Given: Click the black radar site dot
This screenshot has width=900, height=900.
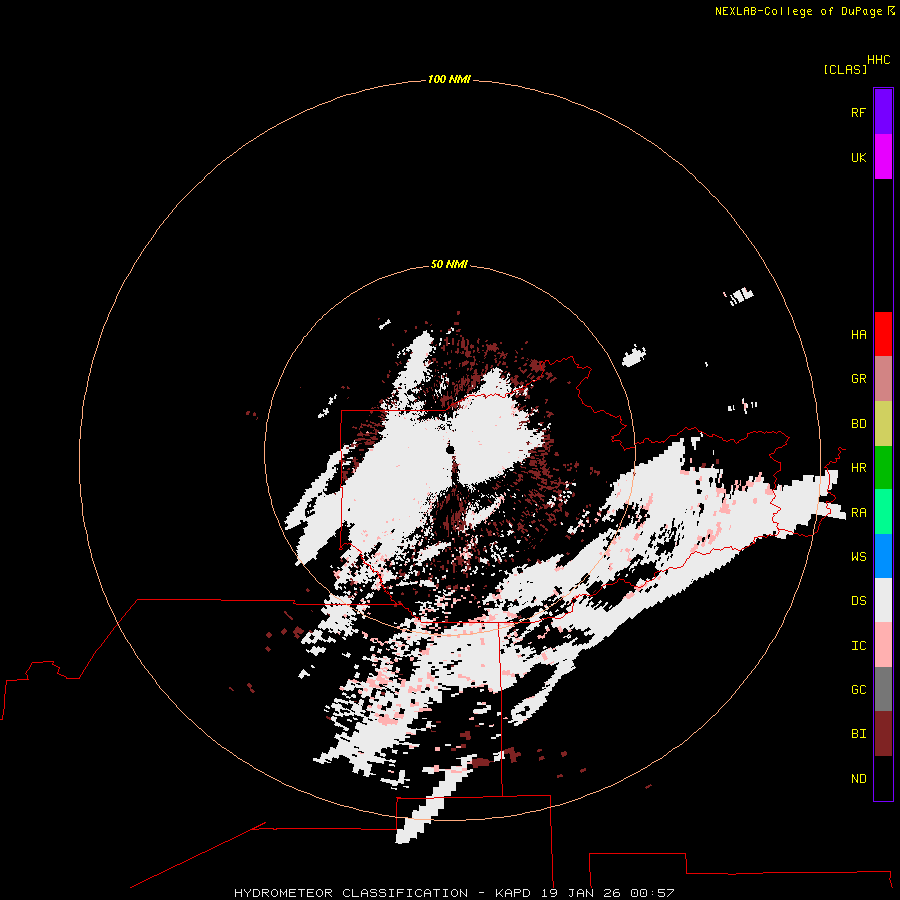Looking at the screenshot, I should pyautogui.click(x=450, y=449).
